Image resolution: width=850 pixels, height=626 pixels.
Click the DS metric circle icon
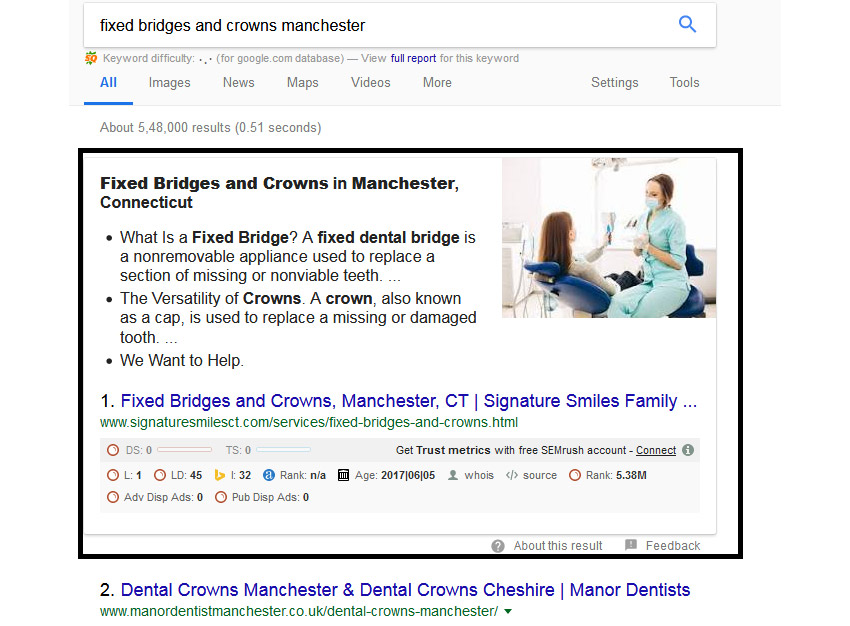tap(113, 450)
